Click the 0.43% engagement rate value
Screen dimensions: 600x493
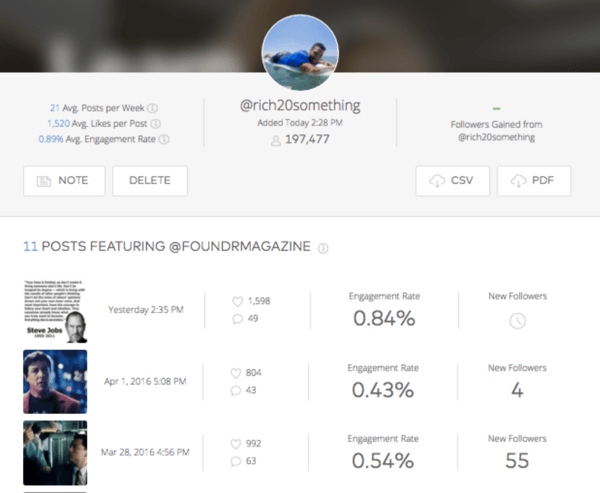click(x=383, y=390)
